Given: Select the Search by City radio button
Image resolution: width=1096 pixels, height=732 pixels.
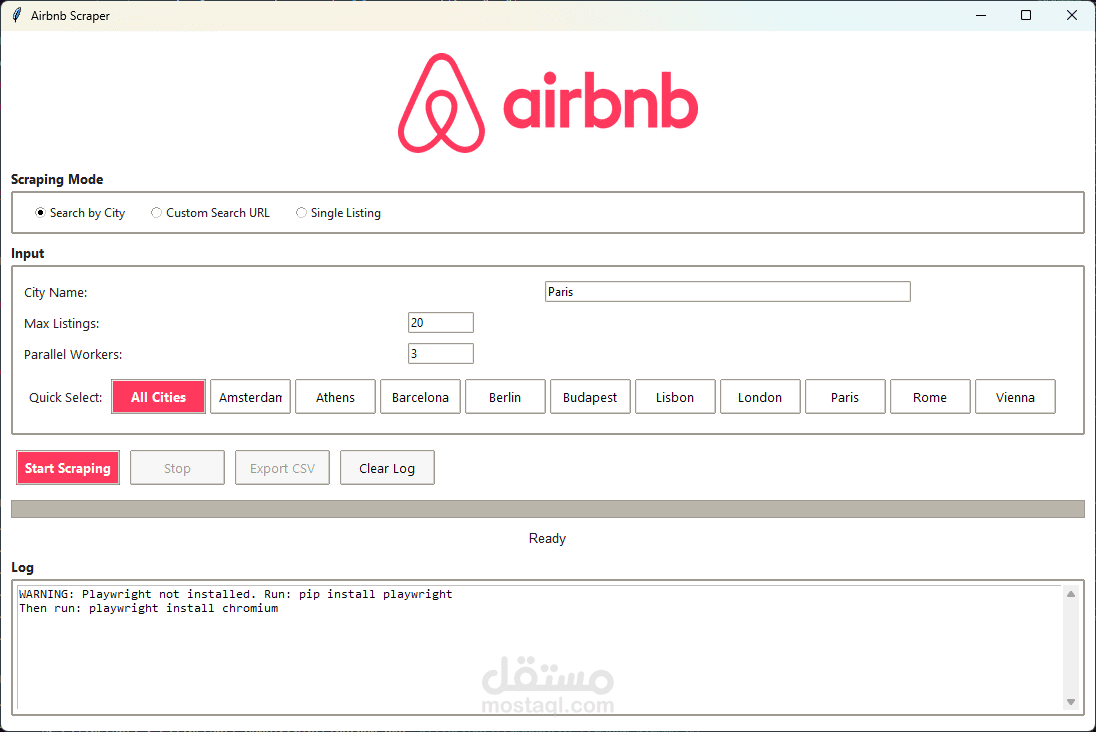Looking at the screenshot, I should click(x=80, y=213).
